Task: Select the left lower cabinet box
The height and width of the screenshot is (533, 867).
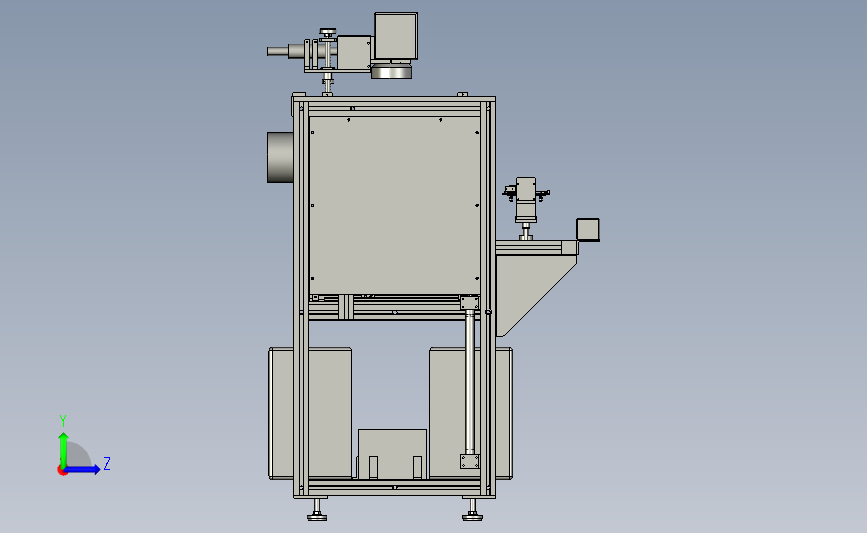Action: [x=310, y=413]
